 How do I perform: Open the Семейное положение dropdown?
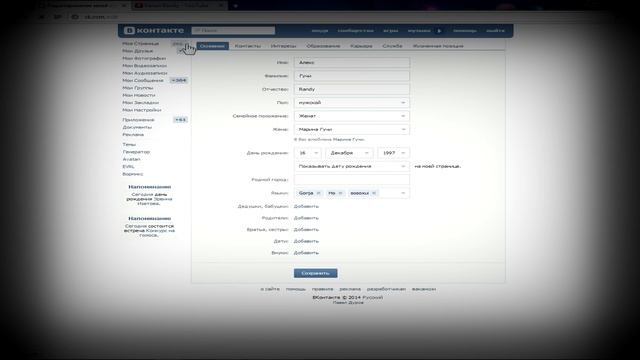click(x=352, y=116)
